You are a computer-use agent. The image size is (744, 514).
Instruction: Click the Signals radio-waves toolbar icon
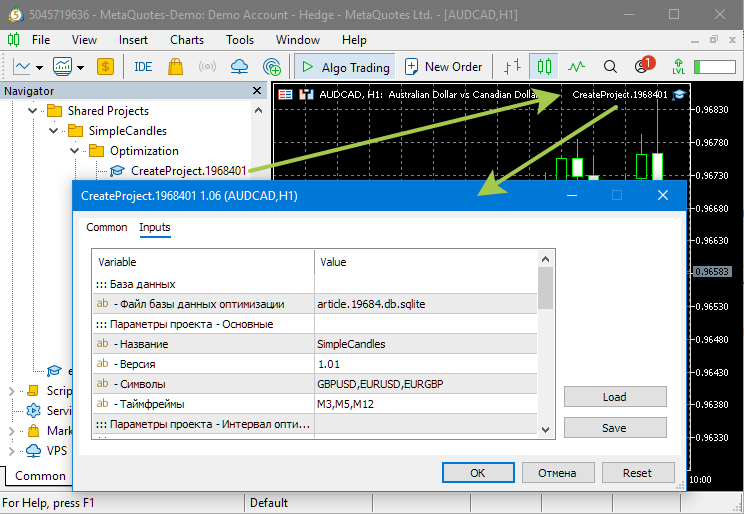tap(207, 67)
